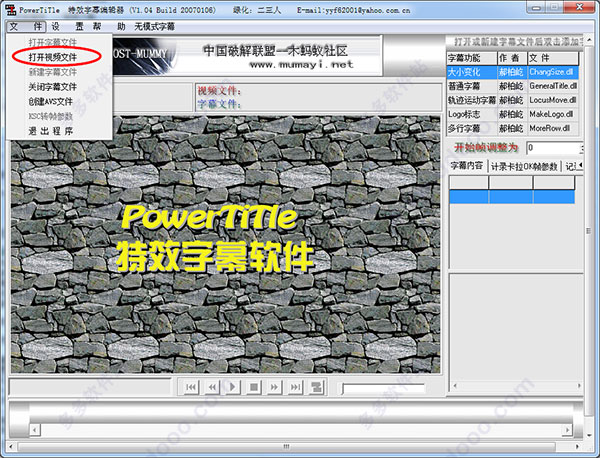Switch to the 字幕内容 tab
This screenshot has width=600, height=458.
pos(466,166)
